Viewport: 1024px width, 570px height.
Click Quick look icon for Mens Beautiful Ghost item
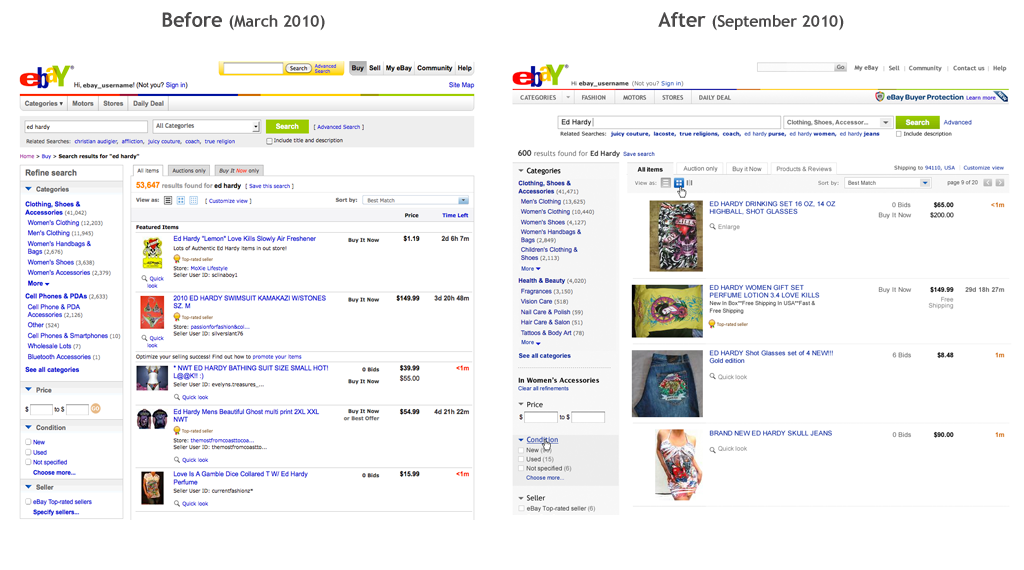tap(176, 460)
